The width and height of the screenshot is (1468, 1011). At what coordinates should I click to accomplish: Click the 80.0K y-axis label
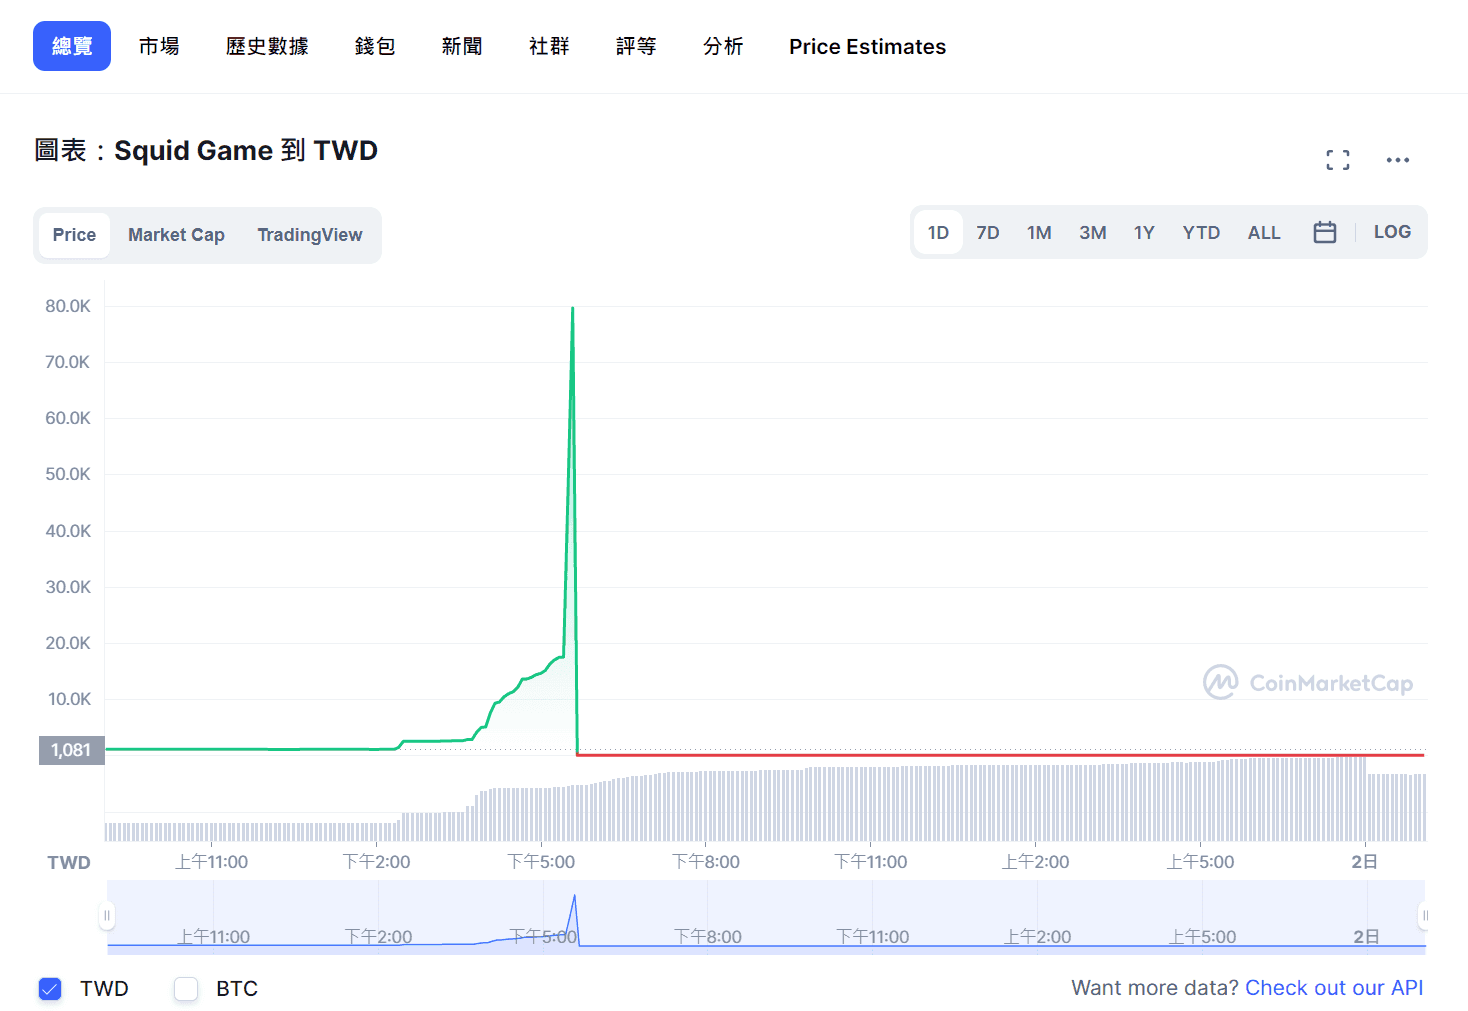point(68,306)
